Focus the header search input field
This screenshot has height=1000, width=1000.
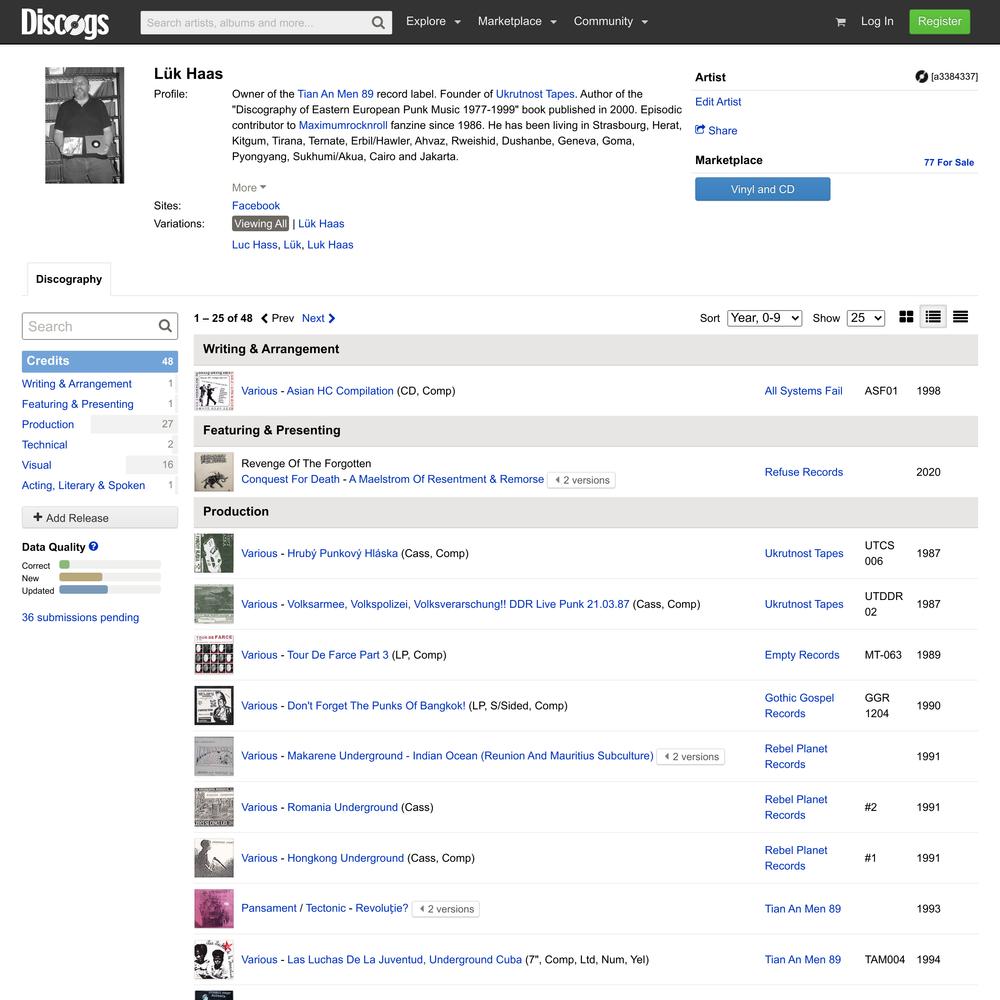click(x=255, y=23)
